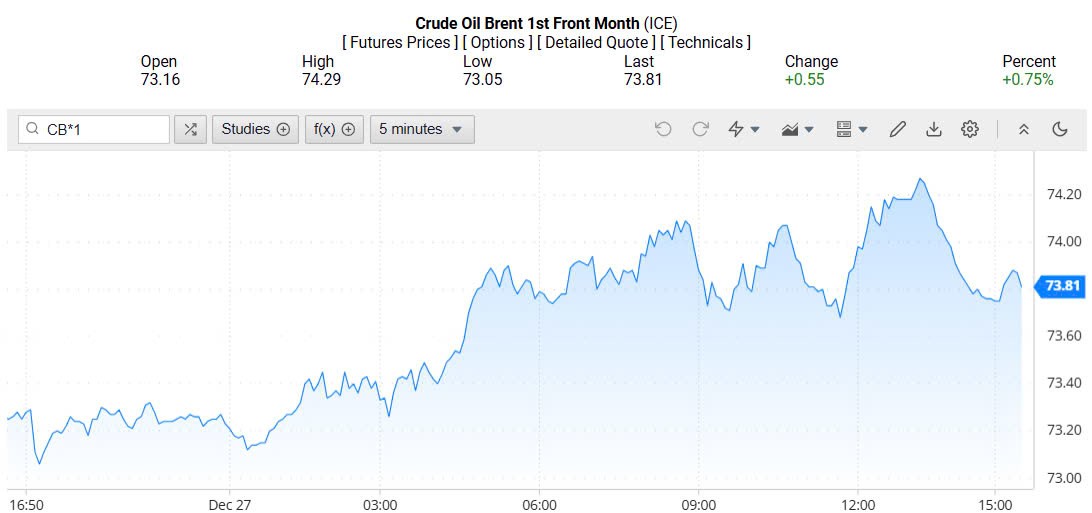Screen dimensions: 1092x513
Task: Click the f(x) expression button
Action: (334, 129)
